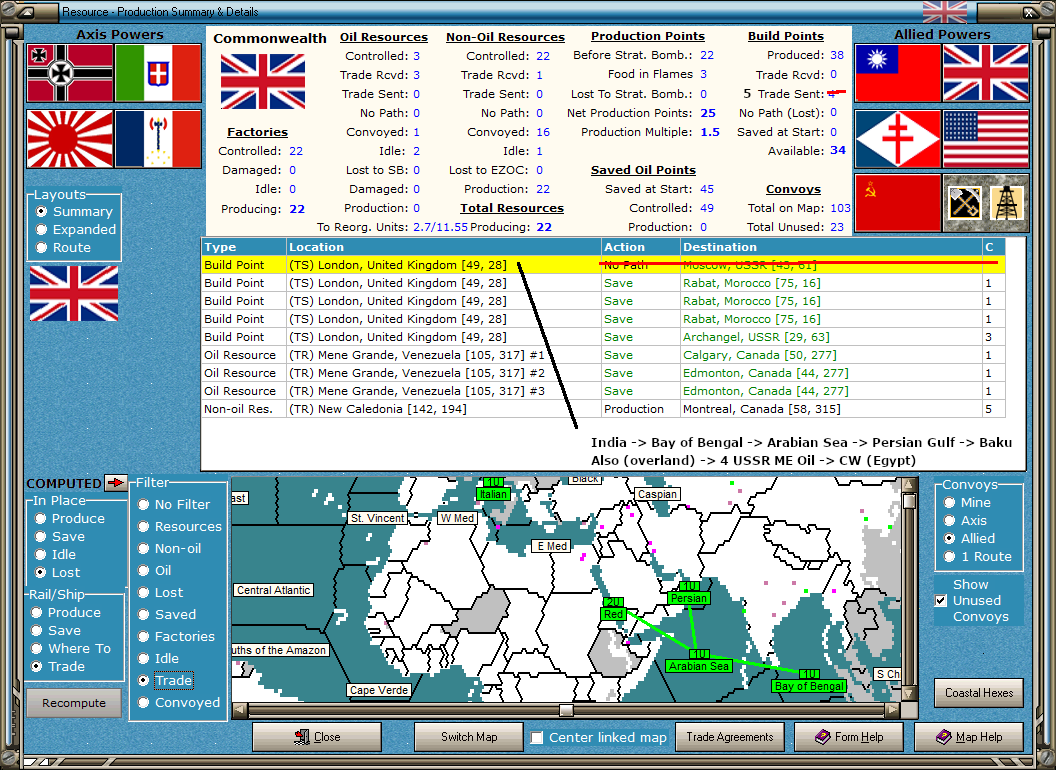1056x770 pixels.
Task: Select the Expanded layout option
Action: click(x=76, y=230)
